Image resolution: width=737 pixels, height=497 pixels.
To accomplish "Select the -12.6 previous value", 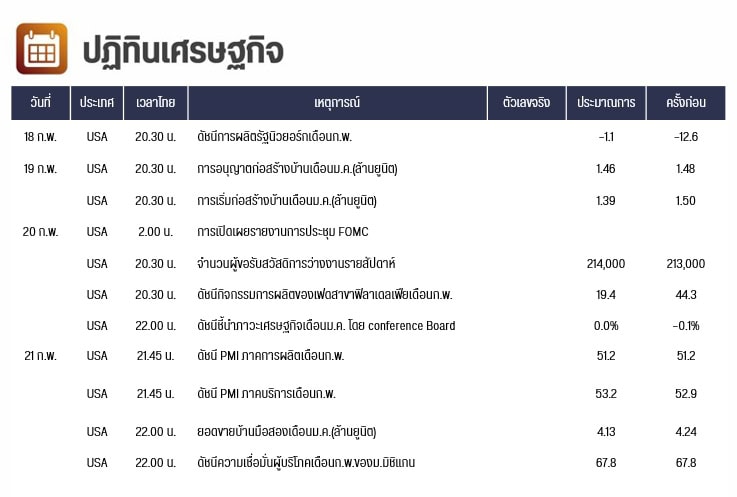I will point(685,136).
